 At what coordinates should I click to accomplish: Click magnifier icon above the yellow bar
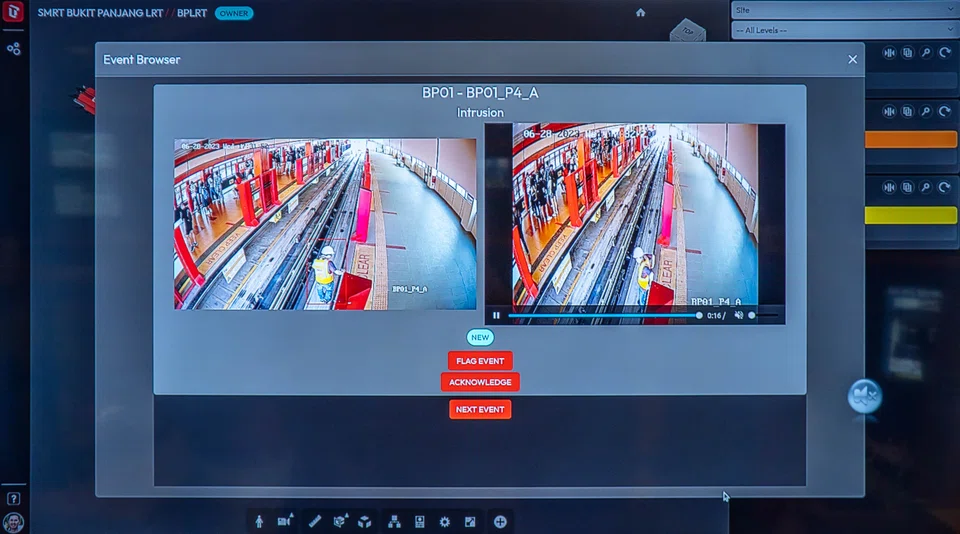click(x=926, y=187)
